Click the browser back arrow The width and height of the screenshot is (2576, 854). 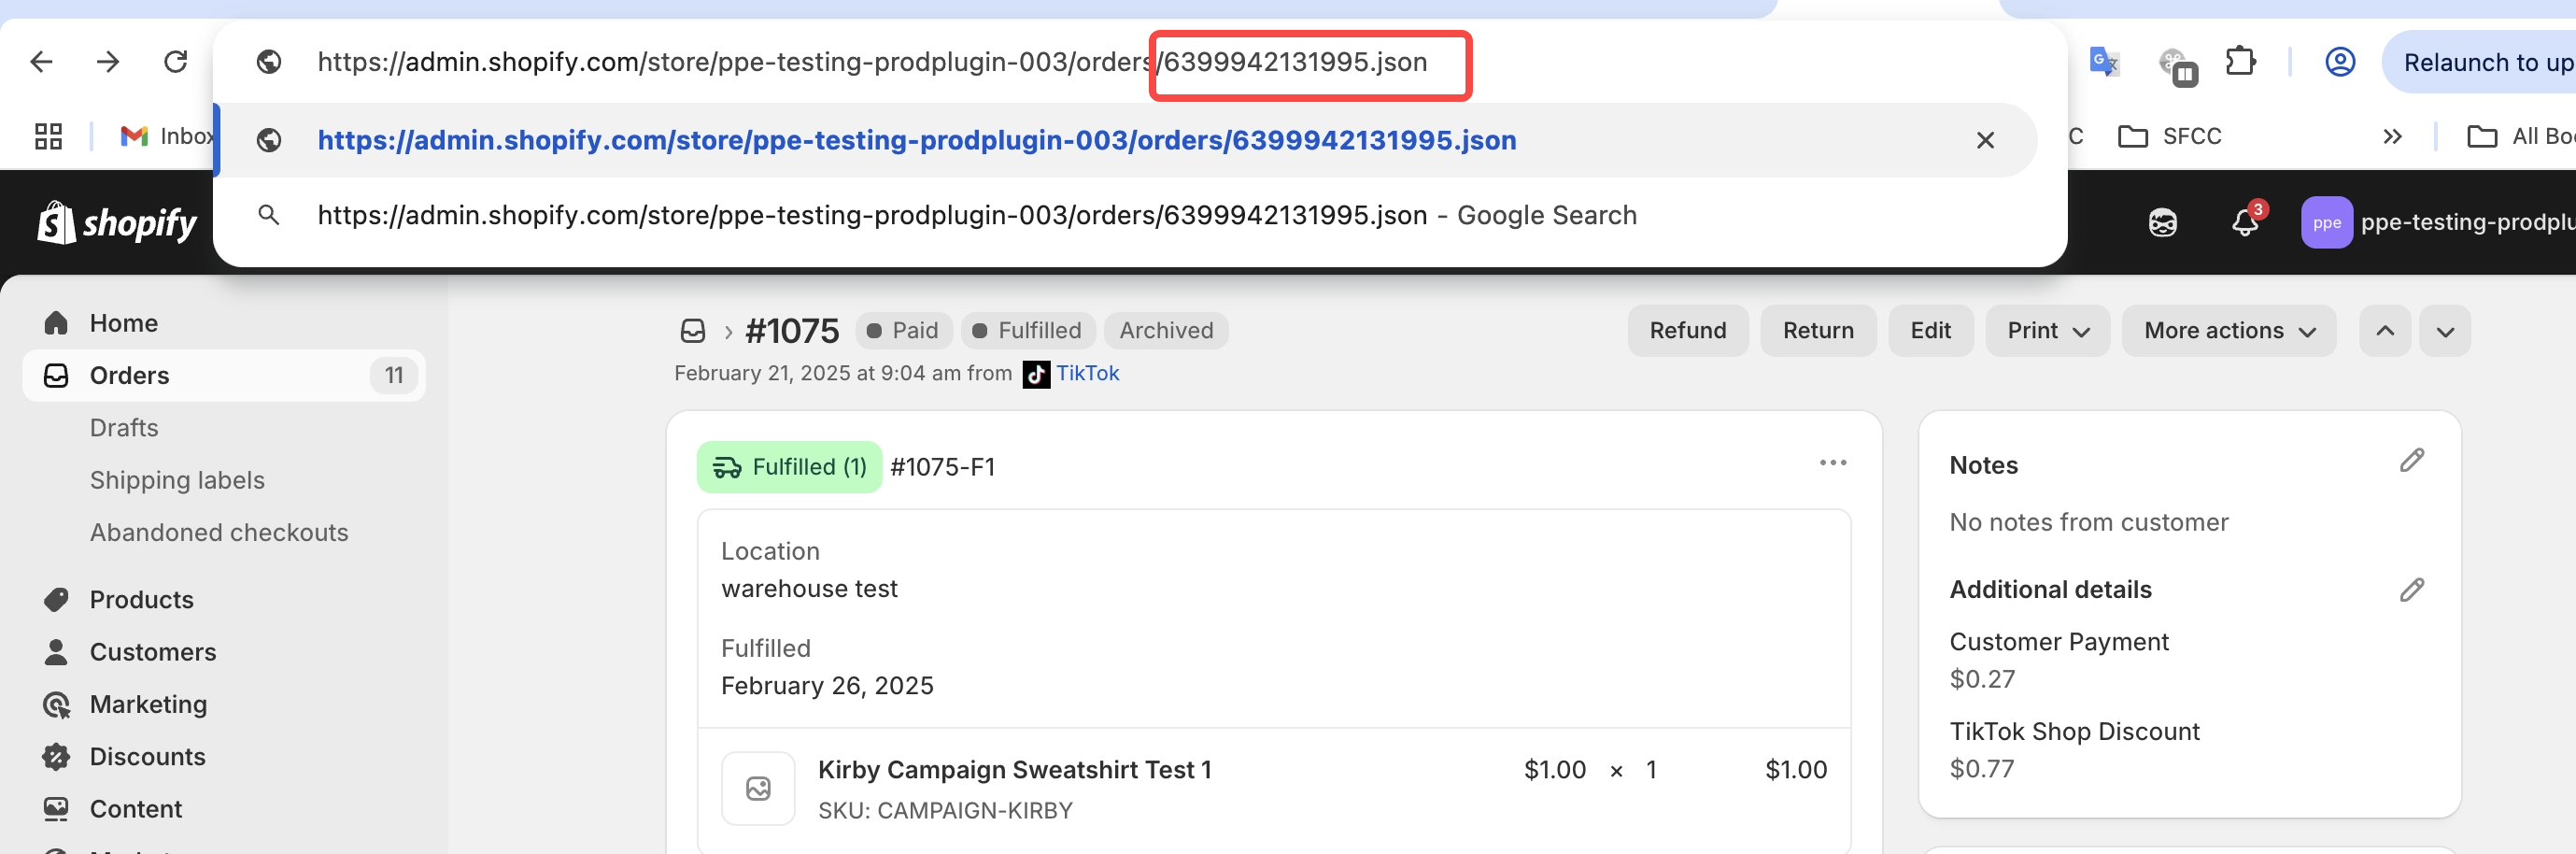pyautogui.click(x=42, y=62)
